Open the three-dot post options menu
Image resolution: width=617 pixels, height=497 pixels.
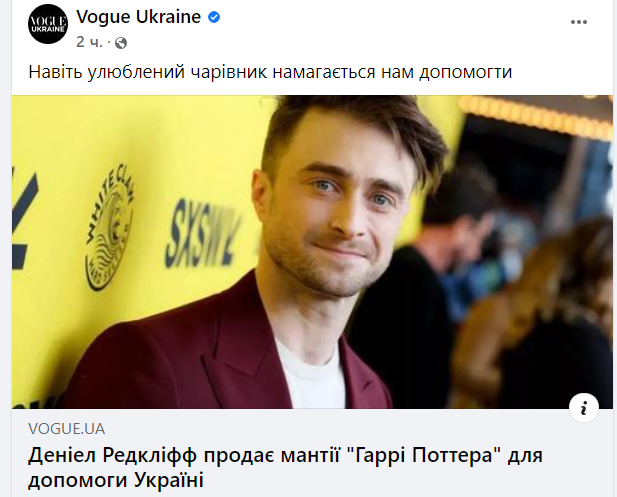click(x=579, y=22)
